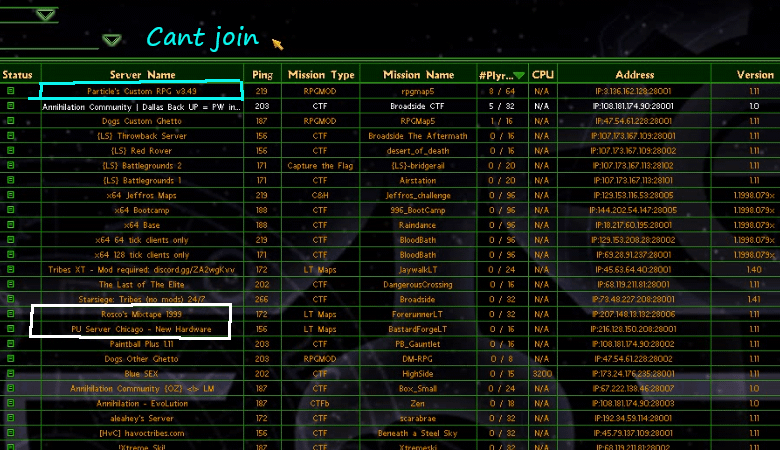Click status icon for Rosco's Mixtape 1999

tap(10, 314)
